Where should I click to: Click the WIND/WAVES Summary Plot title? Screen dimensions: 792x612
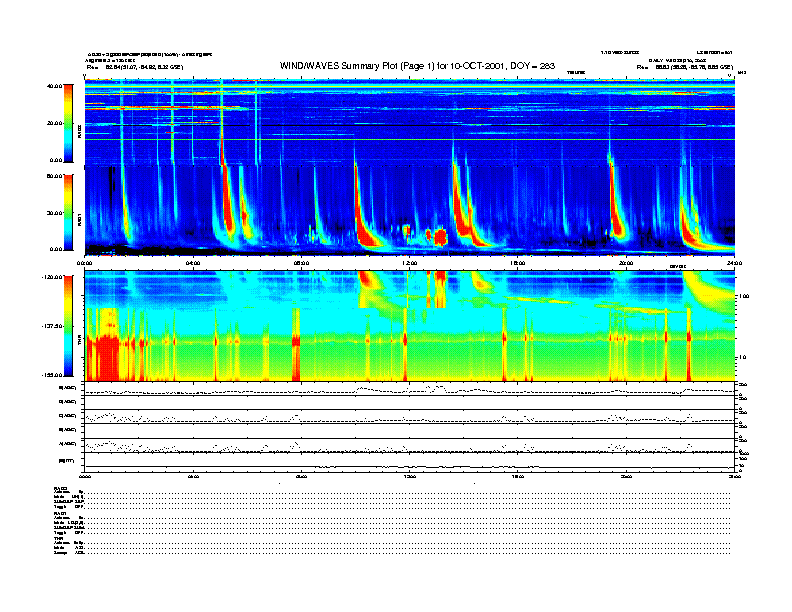pos(417,66)
